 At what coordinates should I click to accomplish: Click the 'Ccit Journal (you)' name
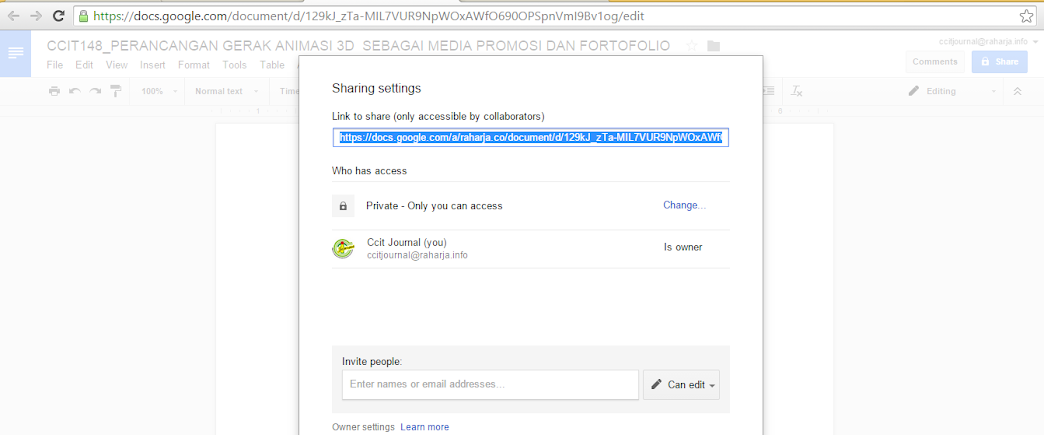pyautogui.click(x=407, y=242)
